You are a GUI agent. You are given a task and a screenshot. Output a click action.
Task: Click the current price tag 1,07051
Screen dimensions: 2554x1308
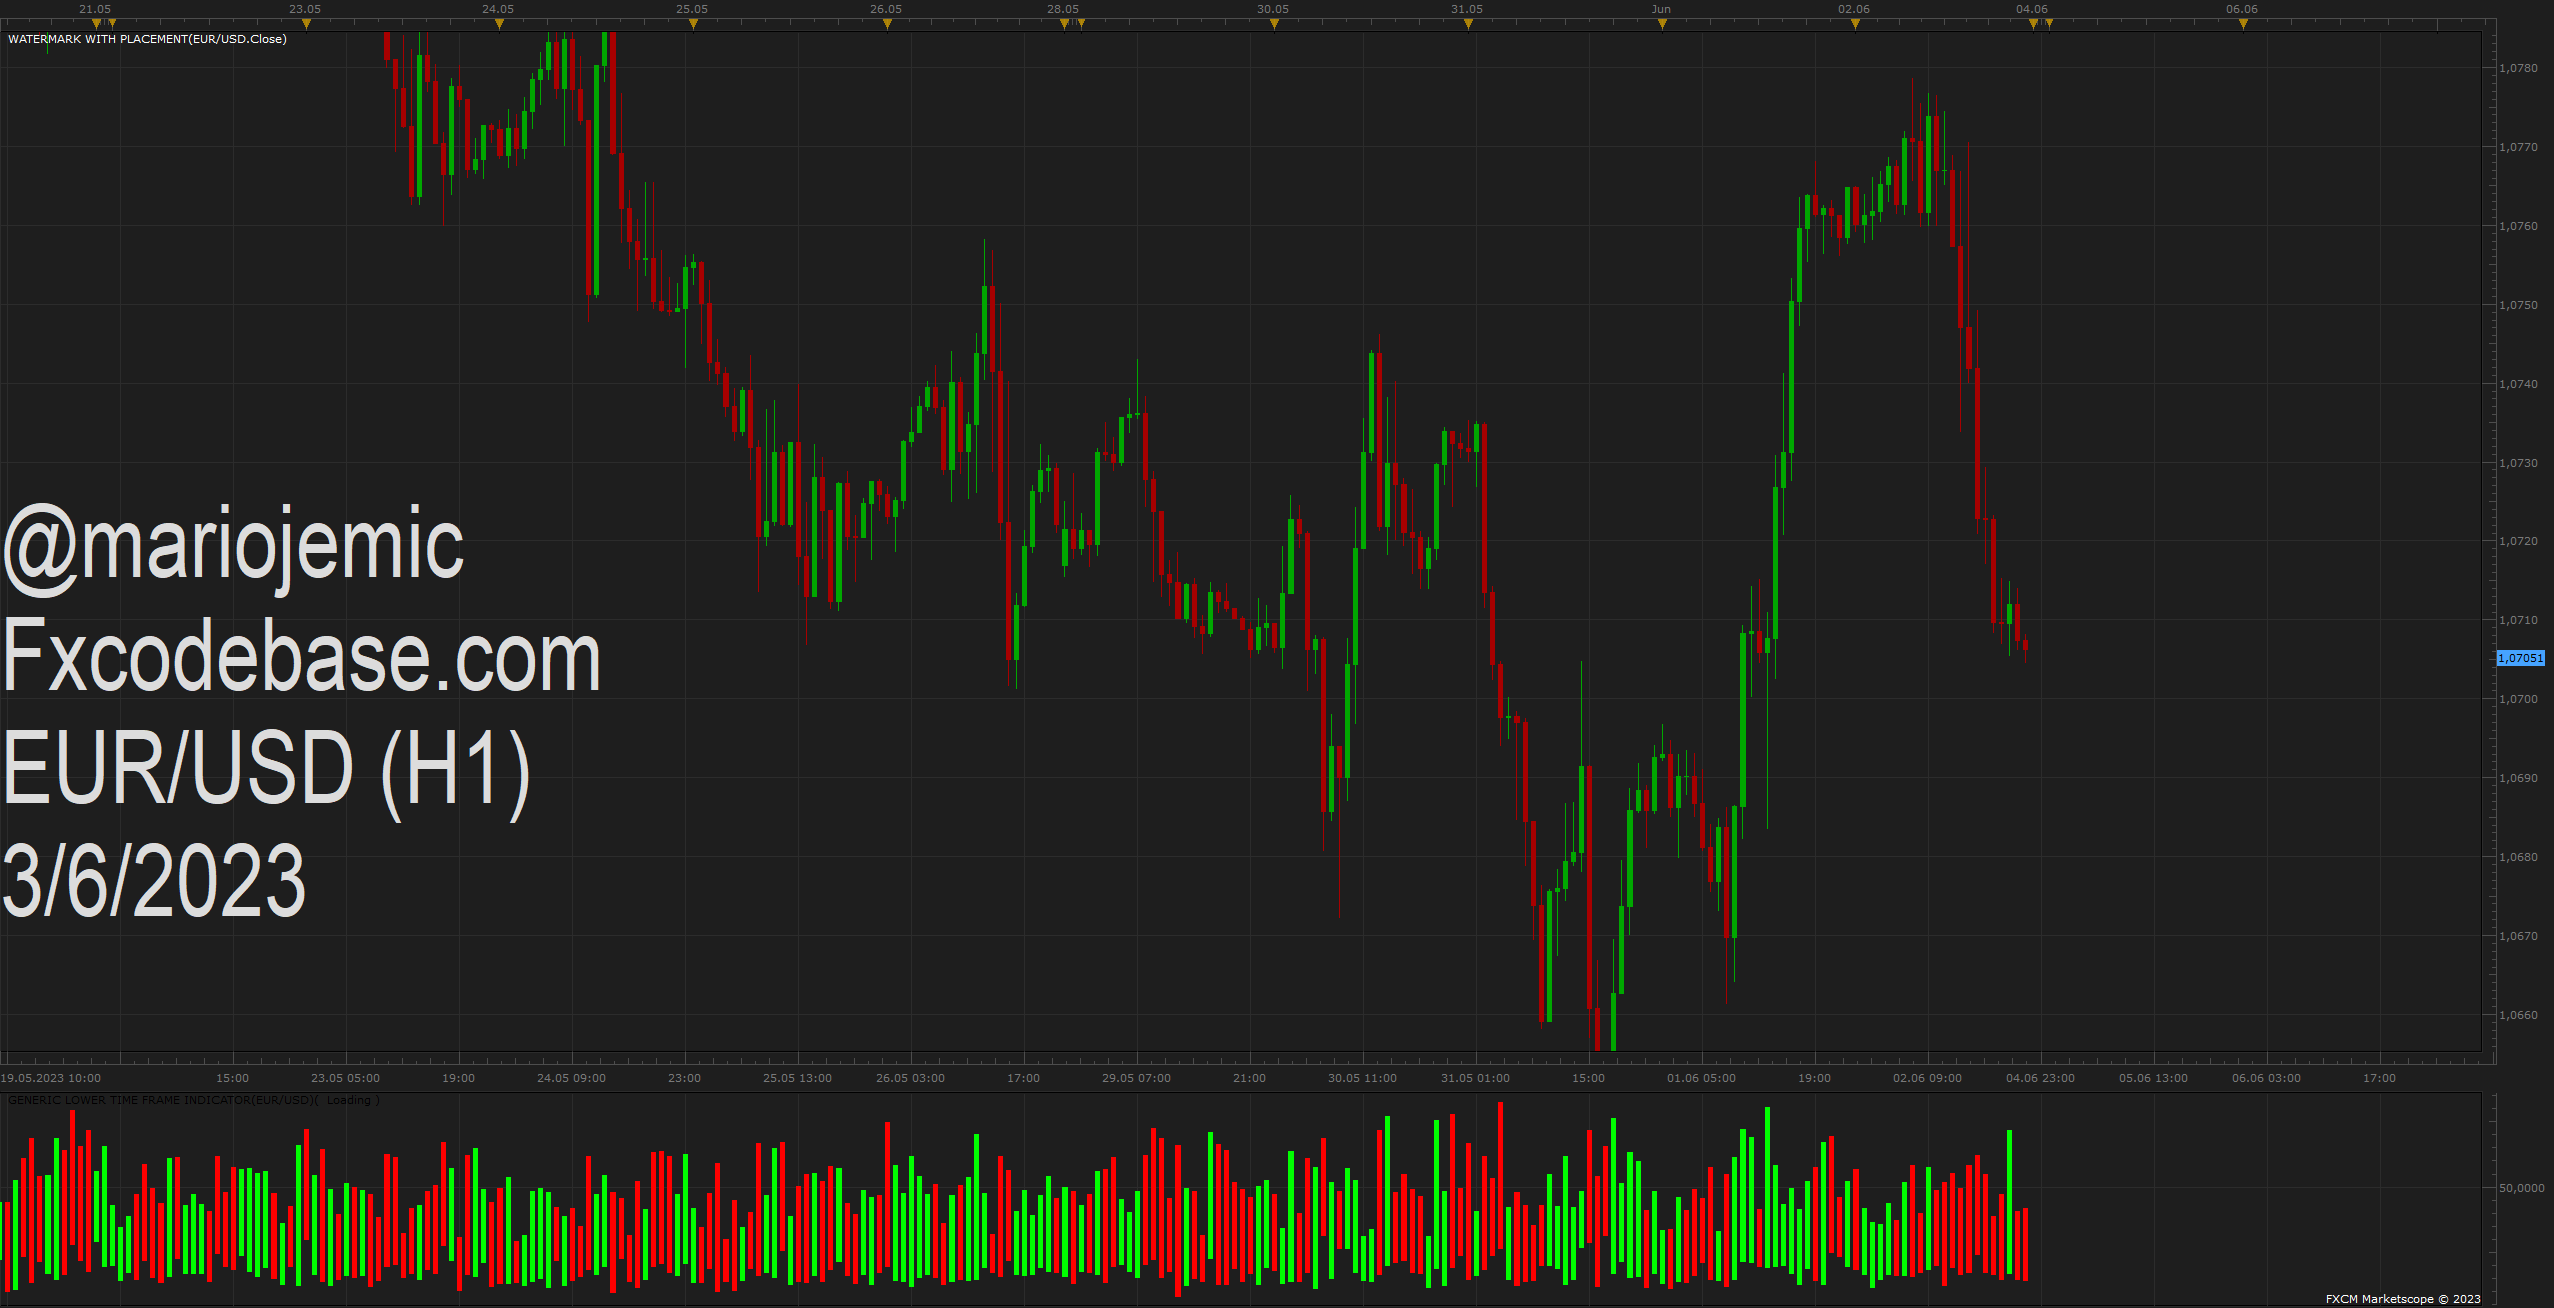[2520, 658]
